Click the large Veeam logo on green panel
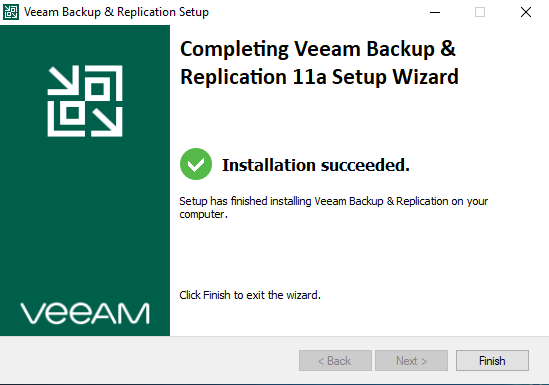 tap(85, 101)
